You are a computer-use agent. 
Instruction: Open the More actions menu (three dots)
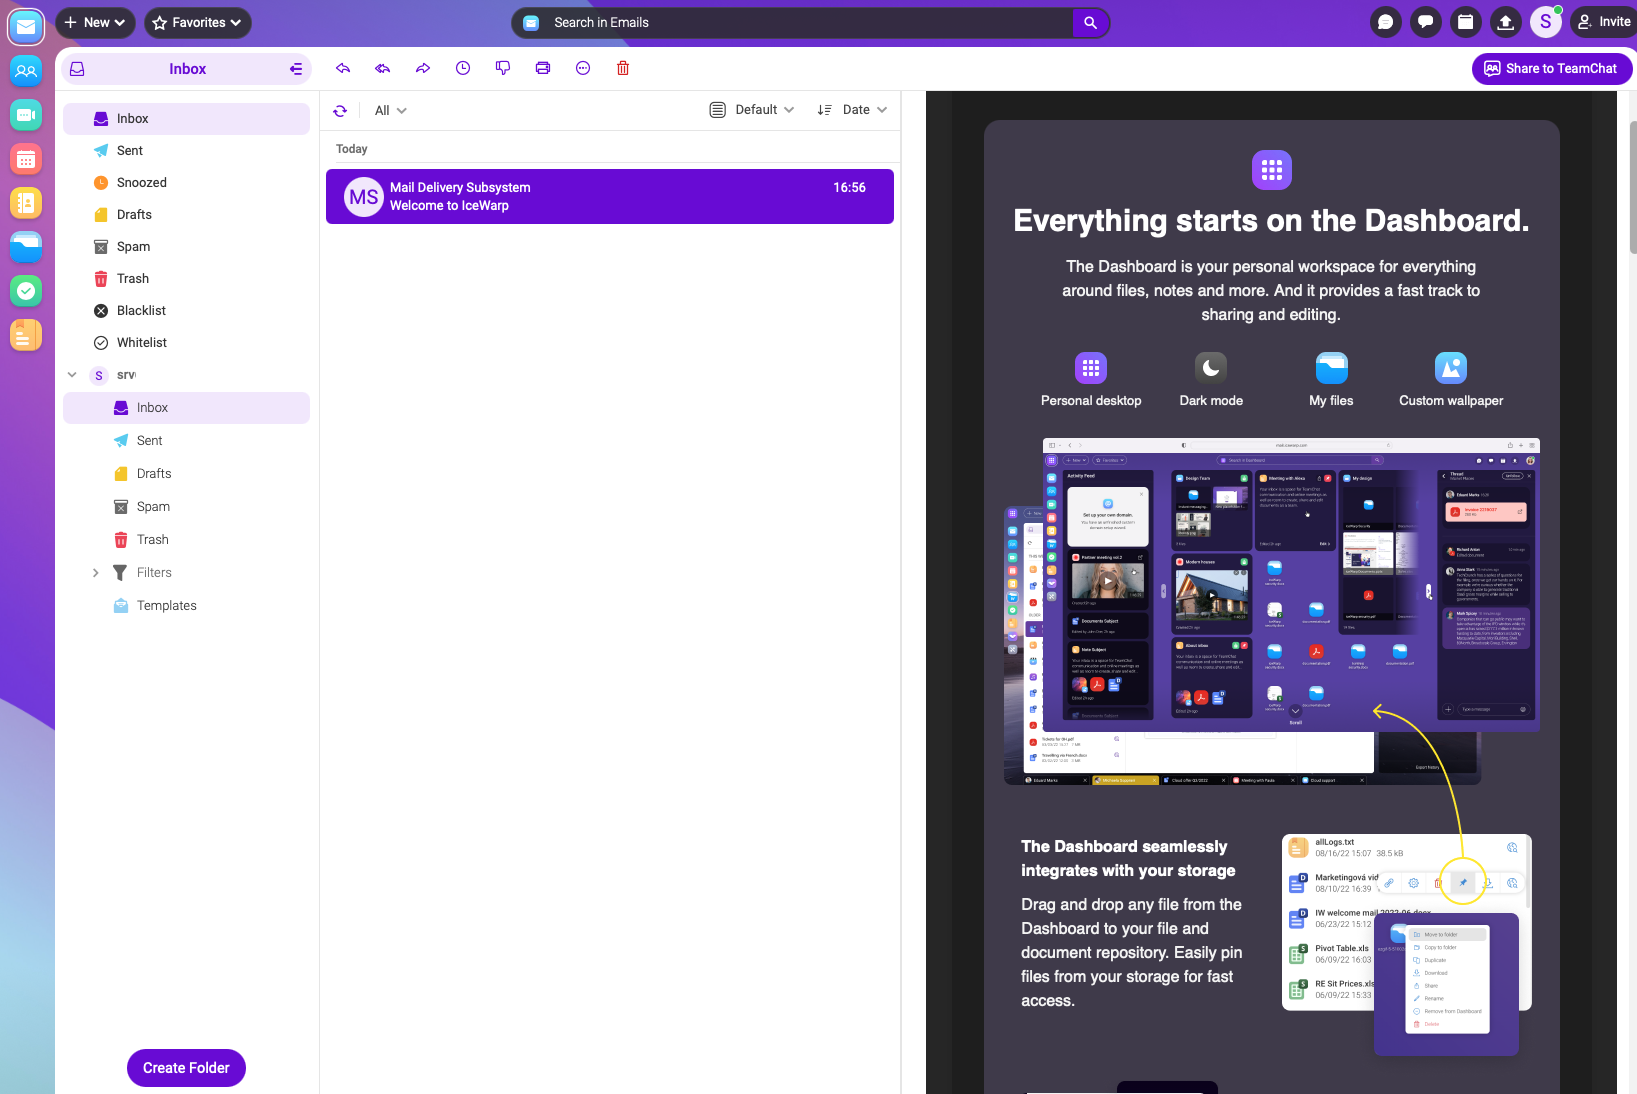click(x=583, y=68)
